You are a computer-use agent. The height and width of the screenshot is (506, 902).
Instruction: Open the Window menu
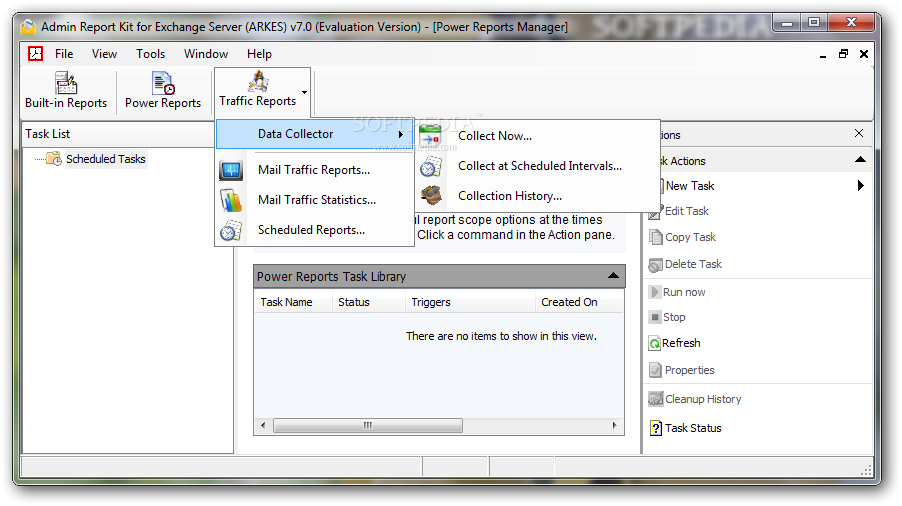coord(206,54)
